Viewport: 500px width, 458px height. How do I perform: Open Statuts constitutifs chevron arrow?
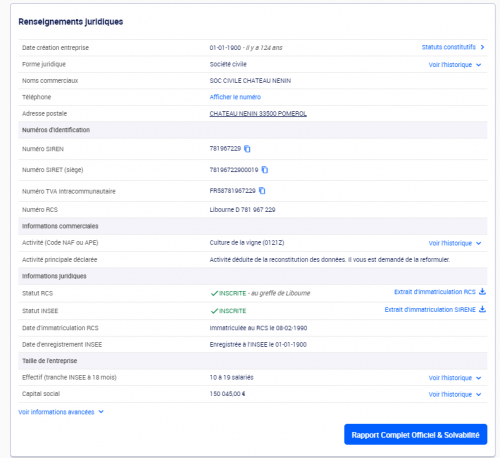[x=482, y=47]
